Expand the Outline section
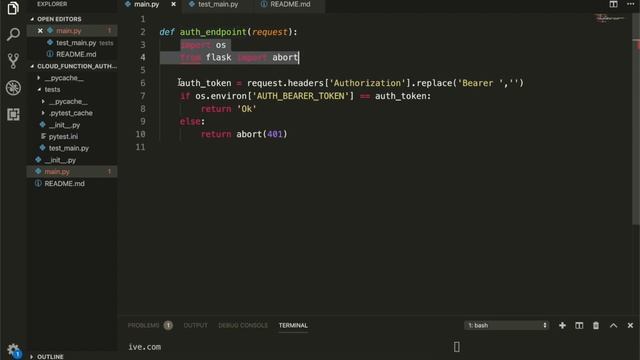 coord(50,356)
